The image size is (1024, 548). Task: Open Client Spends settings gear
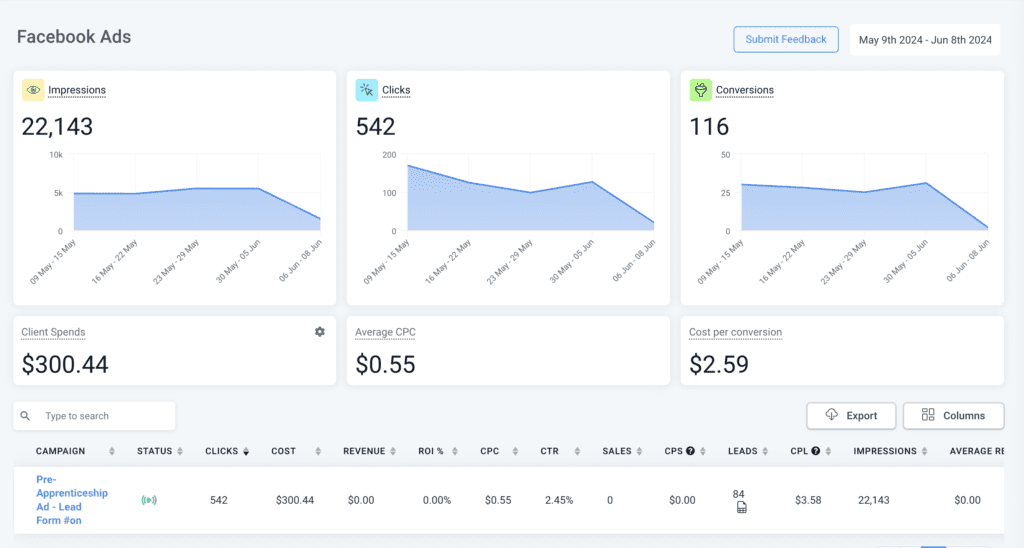(x=319, y=332)
